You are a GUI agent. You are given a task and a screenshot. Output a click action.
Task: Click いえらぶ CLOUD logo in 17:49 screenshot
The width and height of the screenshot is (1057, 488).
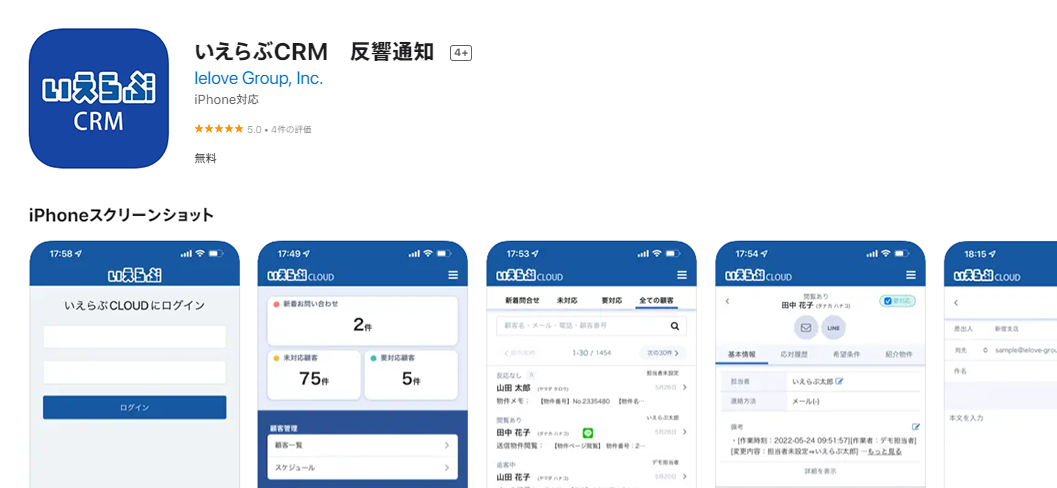coord(301,275)
